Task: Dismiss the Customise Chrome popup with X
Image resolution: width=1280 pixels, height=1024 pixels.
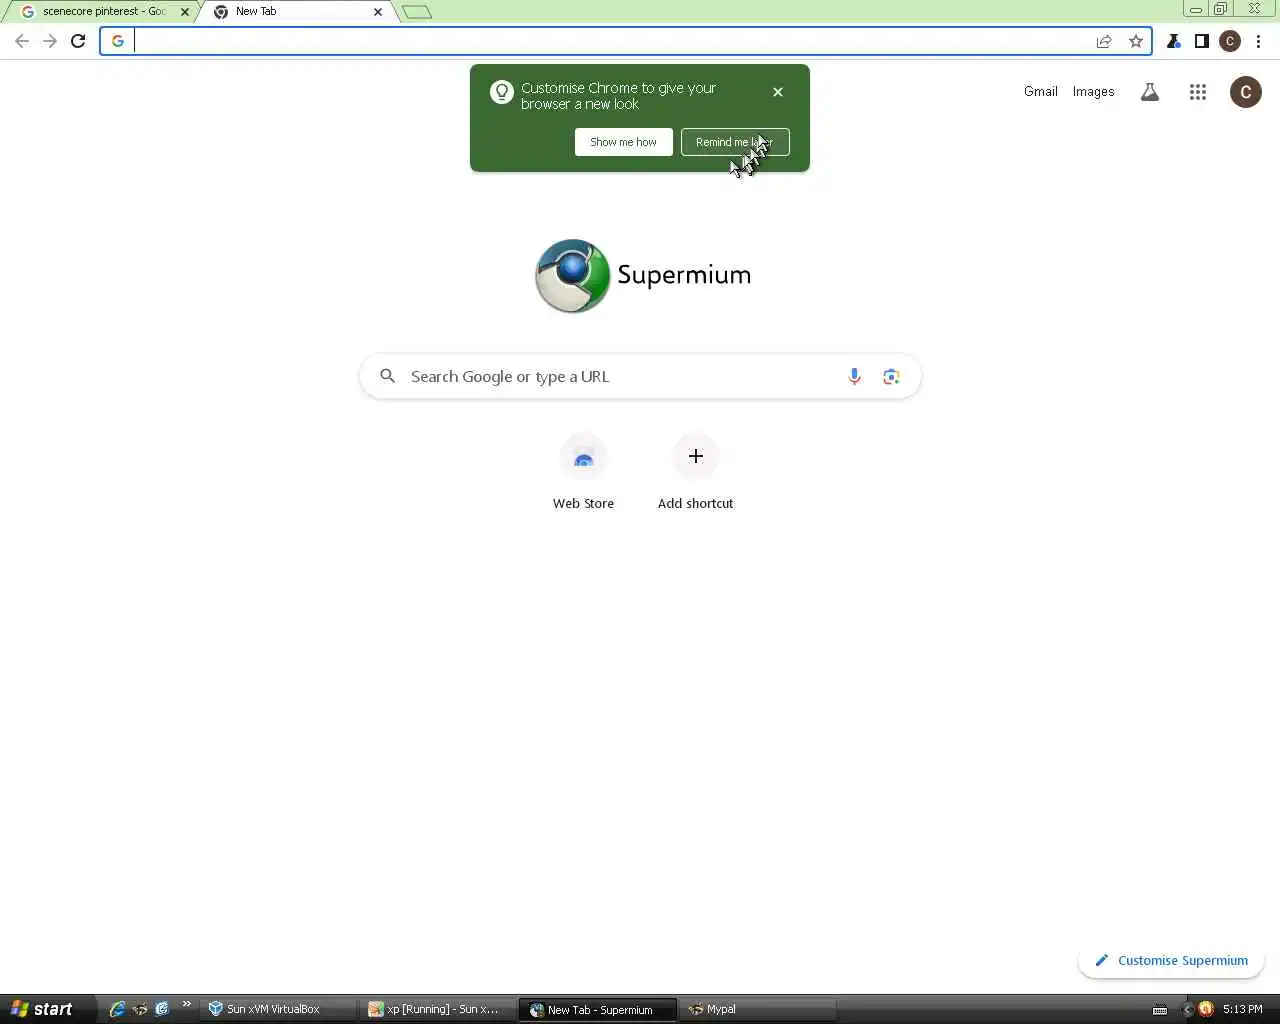Action: pos(778,92)
